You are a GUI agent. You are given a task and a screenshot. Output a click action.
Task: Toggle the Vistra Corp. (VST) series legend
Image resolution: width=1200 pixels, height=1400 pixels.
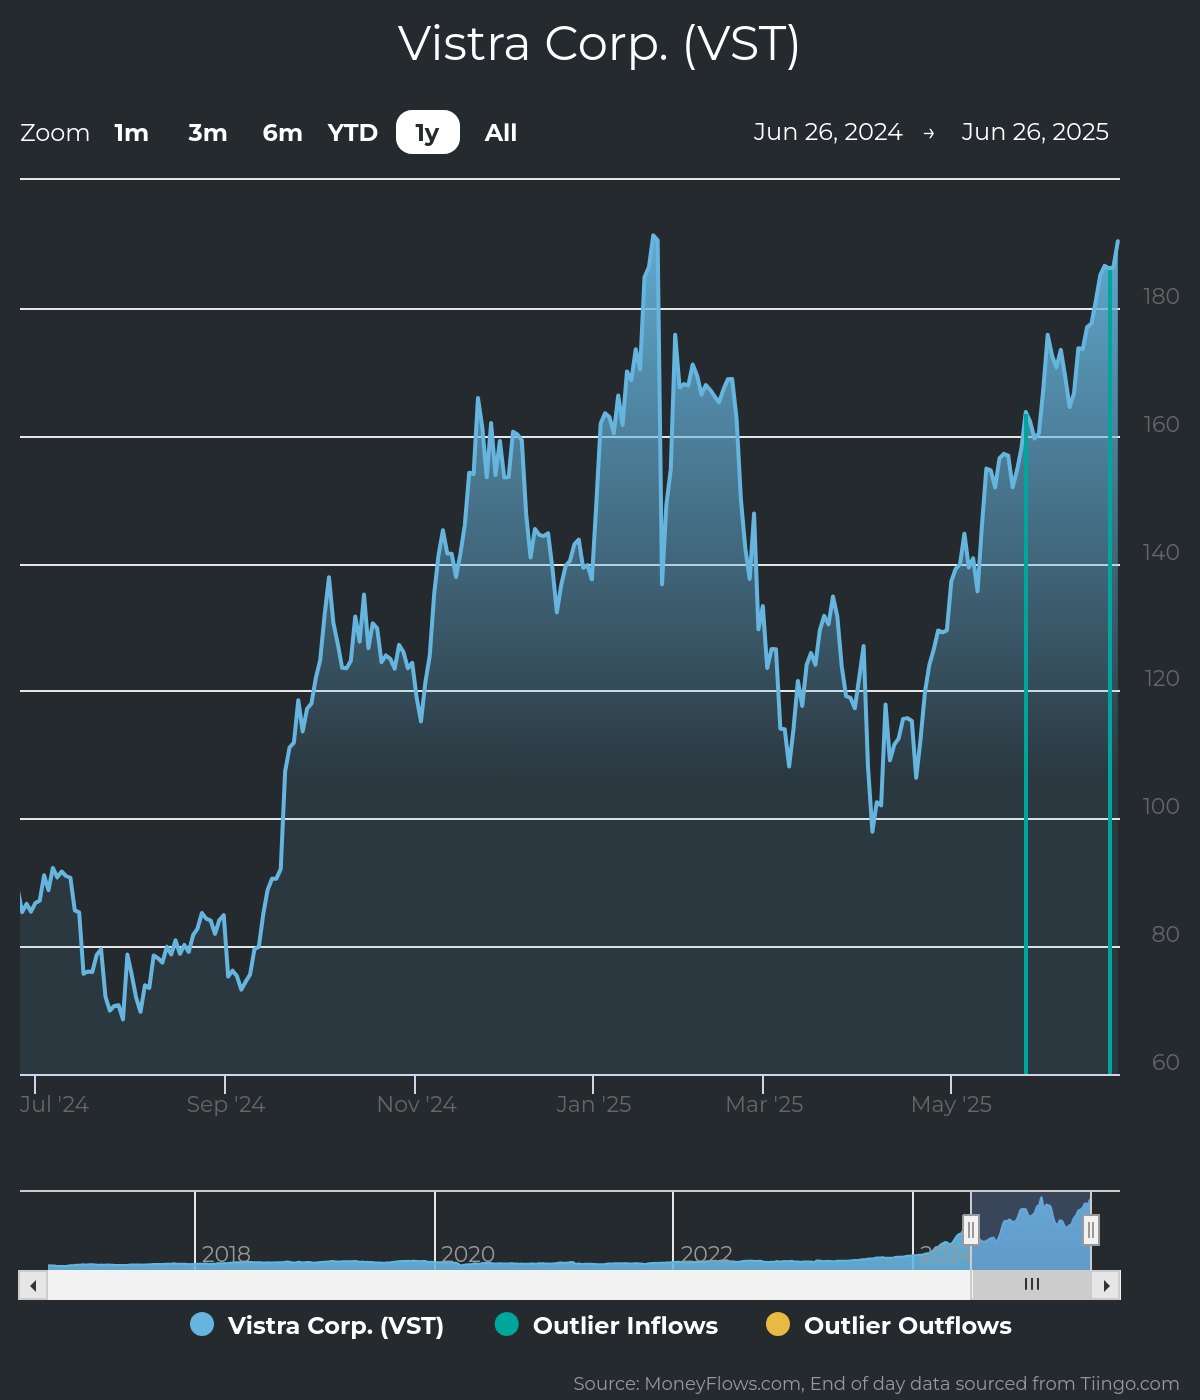coord(317,1325)
